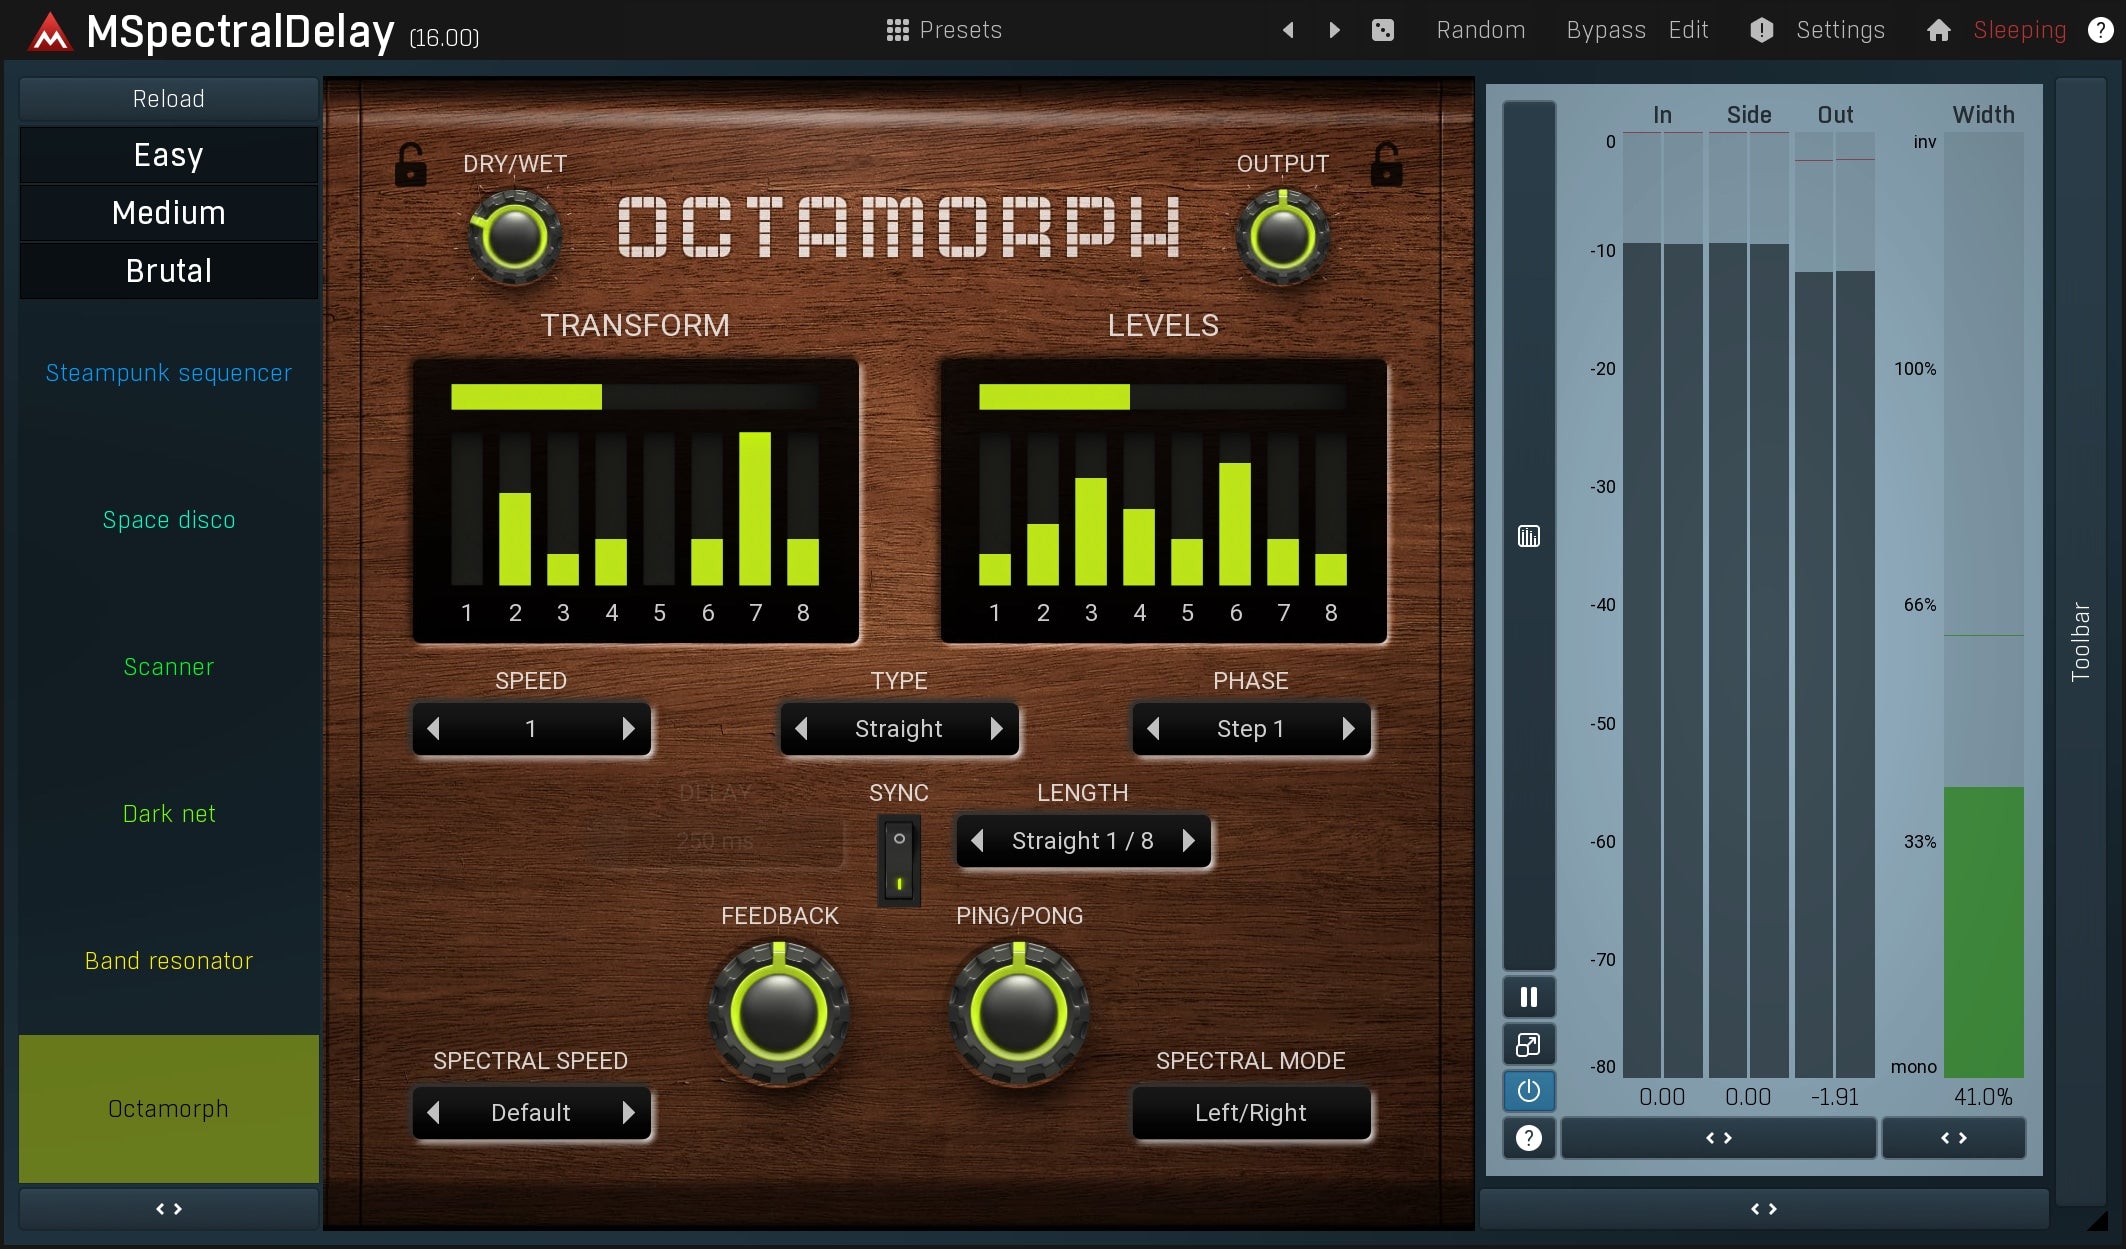
Task: Switch to the Brutal preset tab
Action: [x=168, y=270]
